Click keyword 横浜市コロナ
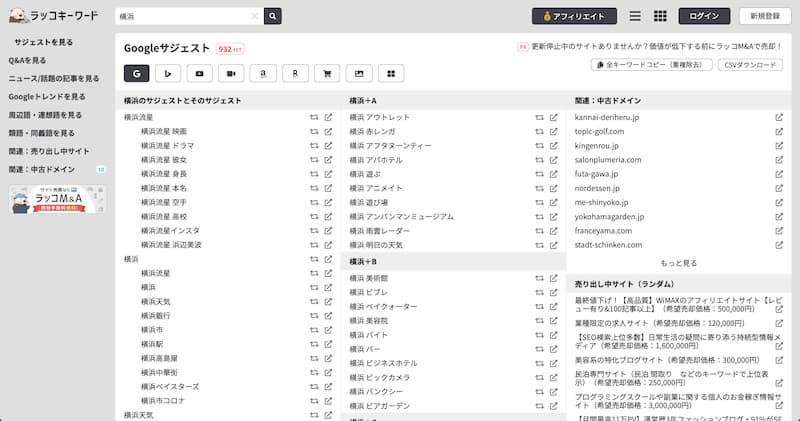This screenshot has width=800, height=421. click(163, 401)
